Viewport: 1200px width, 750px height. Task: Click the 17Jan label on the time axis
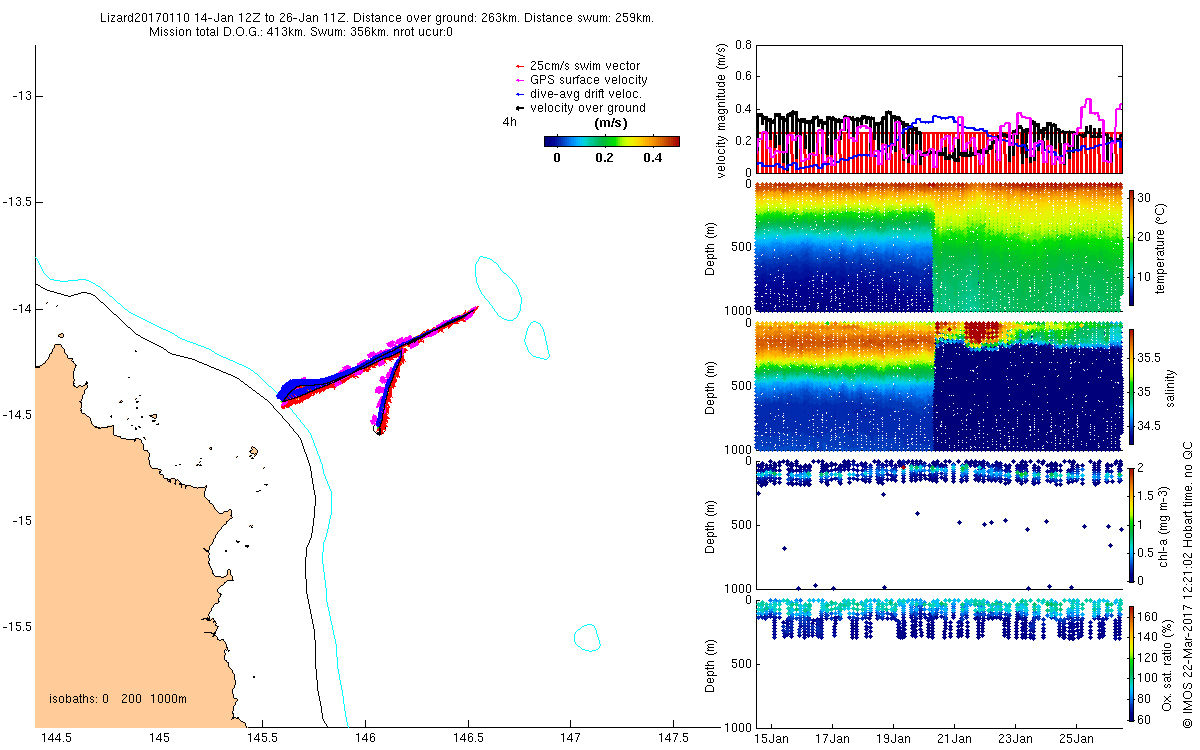point(832,739)
